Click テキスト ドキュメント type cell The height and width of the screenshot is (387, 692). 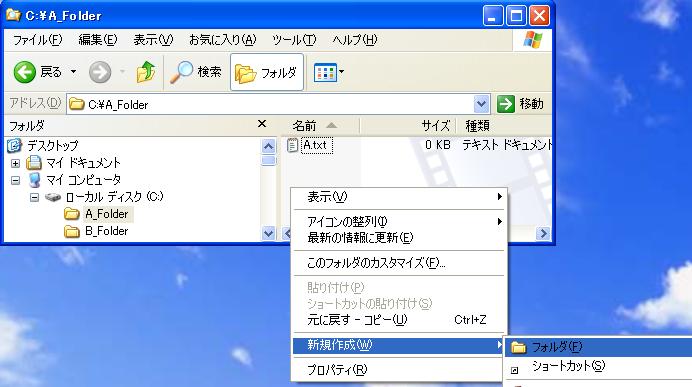[x=507, y=145]
